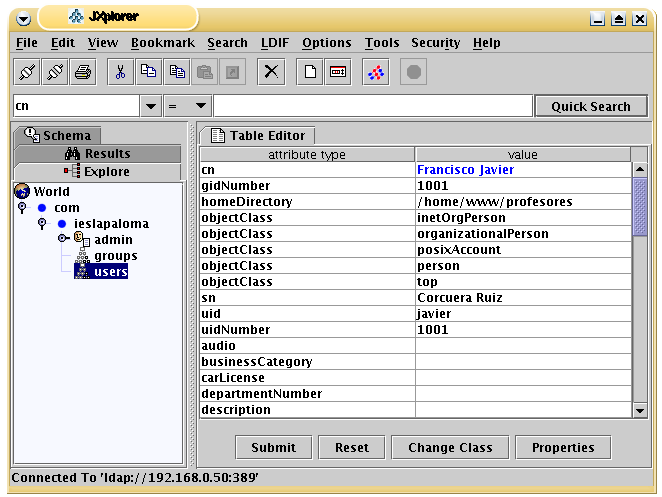Collapse the ieslapaloma tree node

click(x=42, y=224)
